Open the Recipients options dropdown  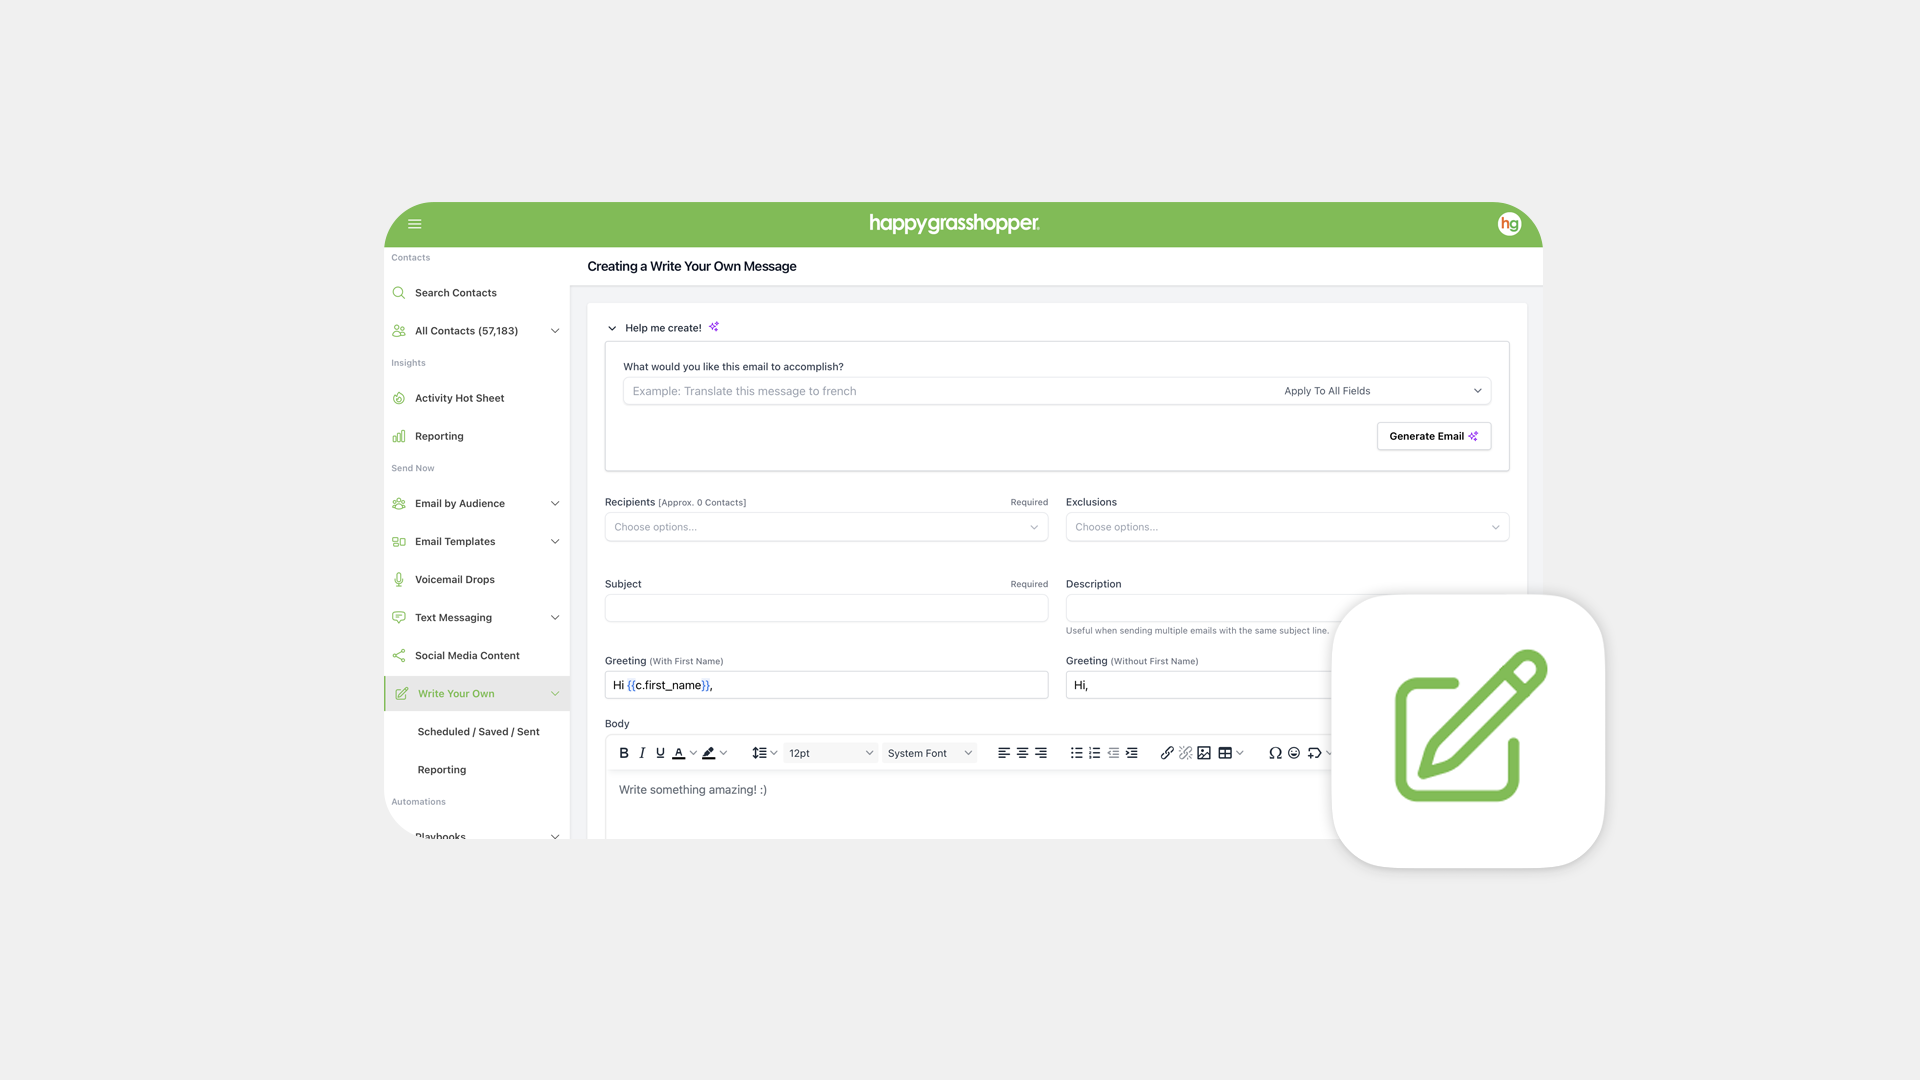[826, 527]
